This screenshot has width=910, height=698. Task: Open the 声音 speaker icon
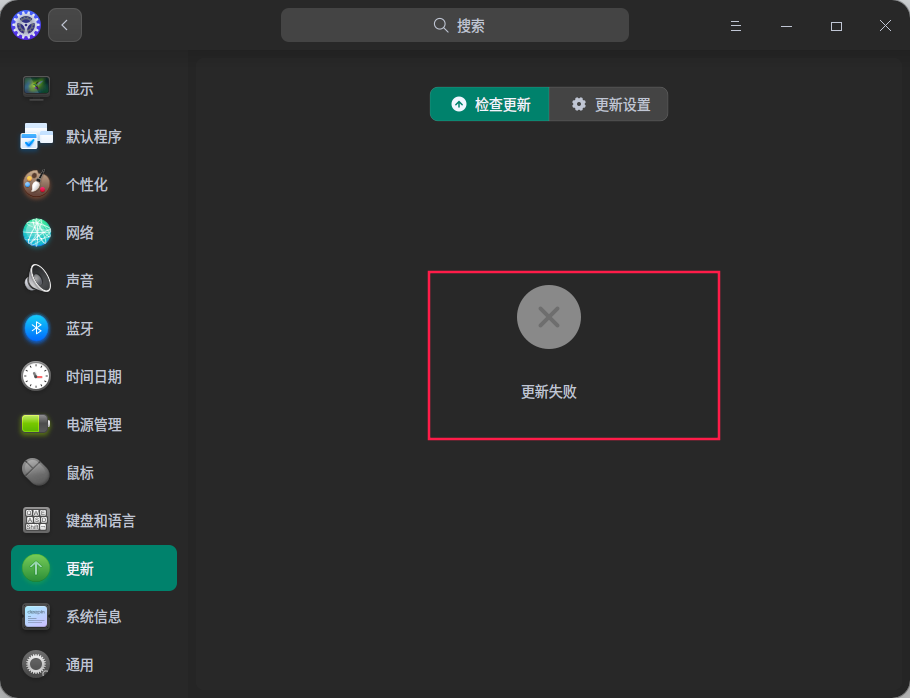pyautogui.click(x=37, y=280)
